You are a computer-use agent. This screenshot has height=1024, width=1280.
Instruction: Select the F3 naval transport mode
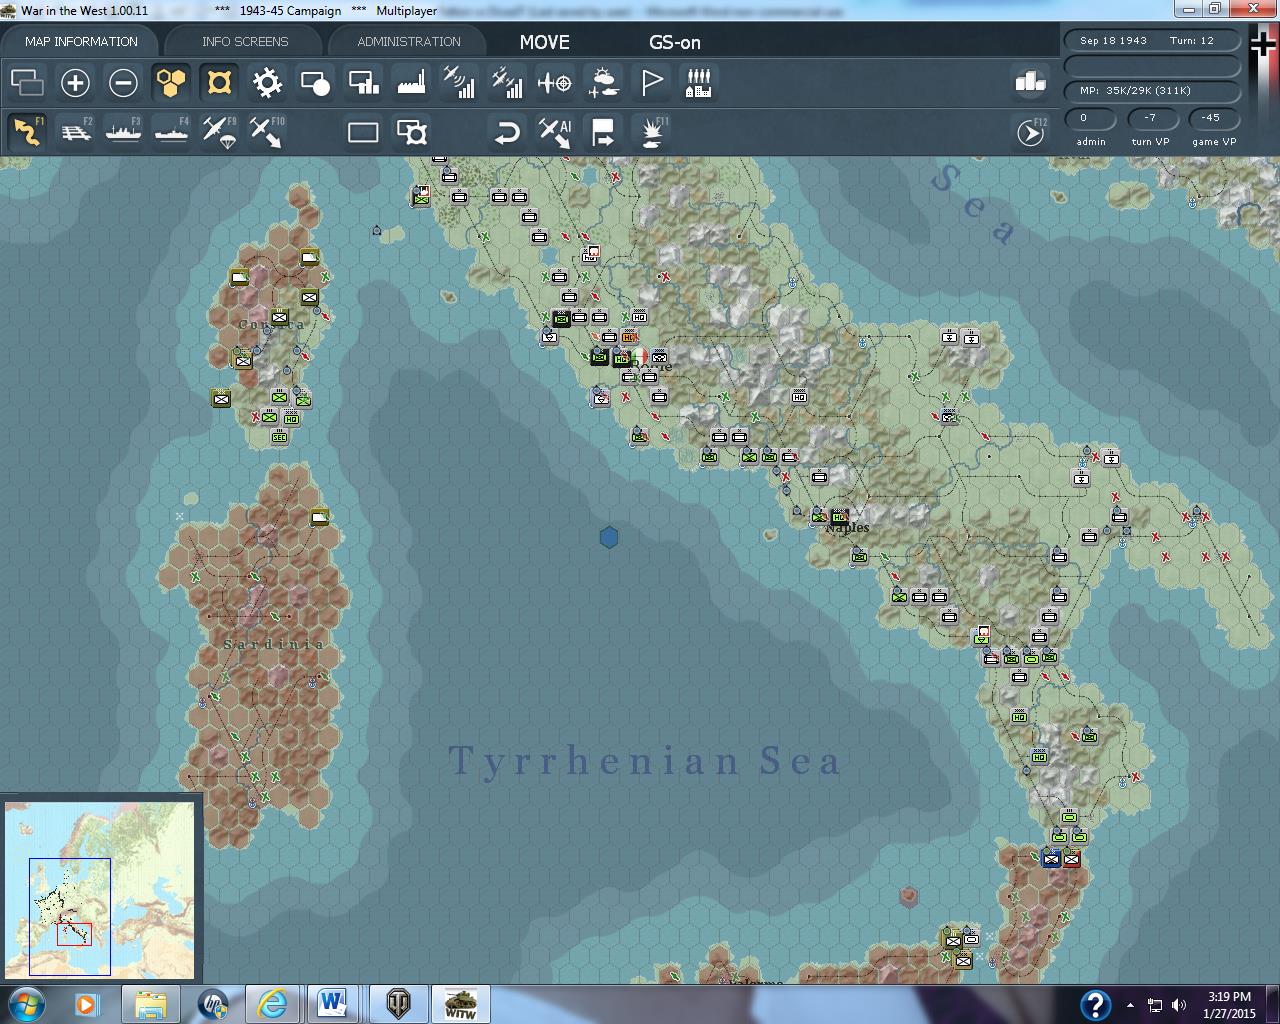point(123,132)
